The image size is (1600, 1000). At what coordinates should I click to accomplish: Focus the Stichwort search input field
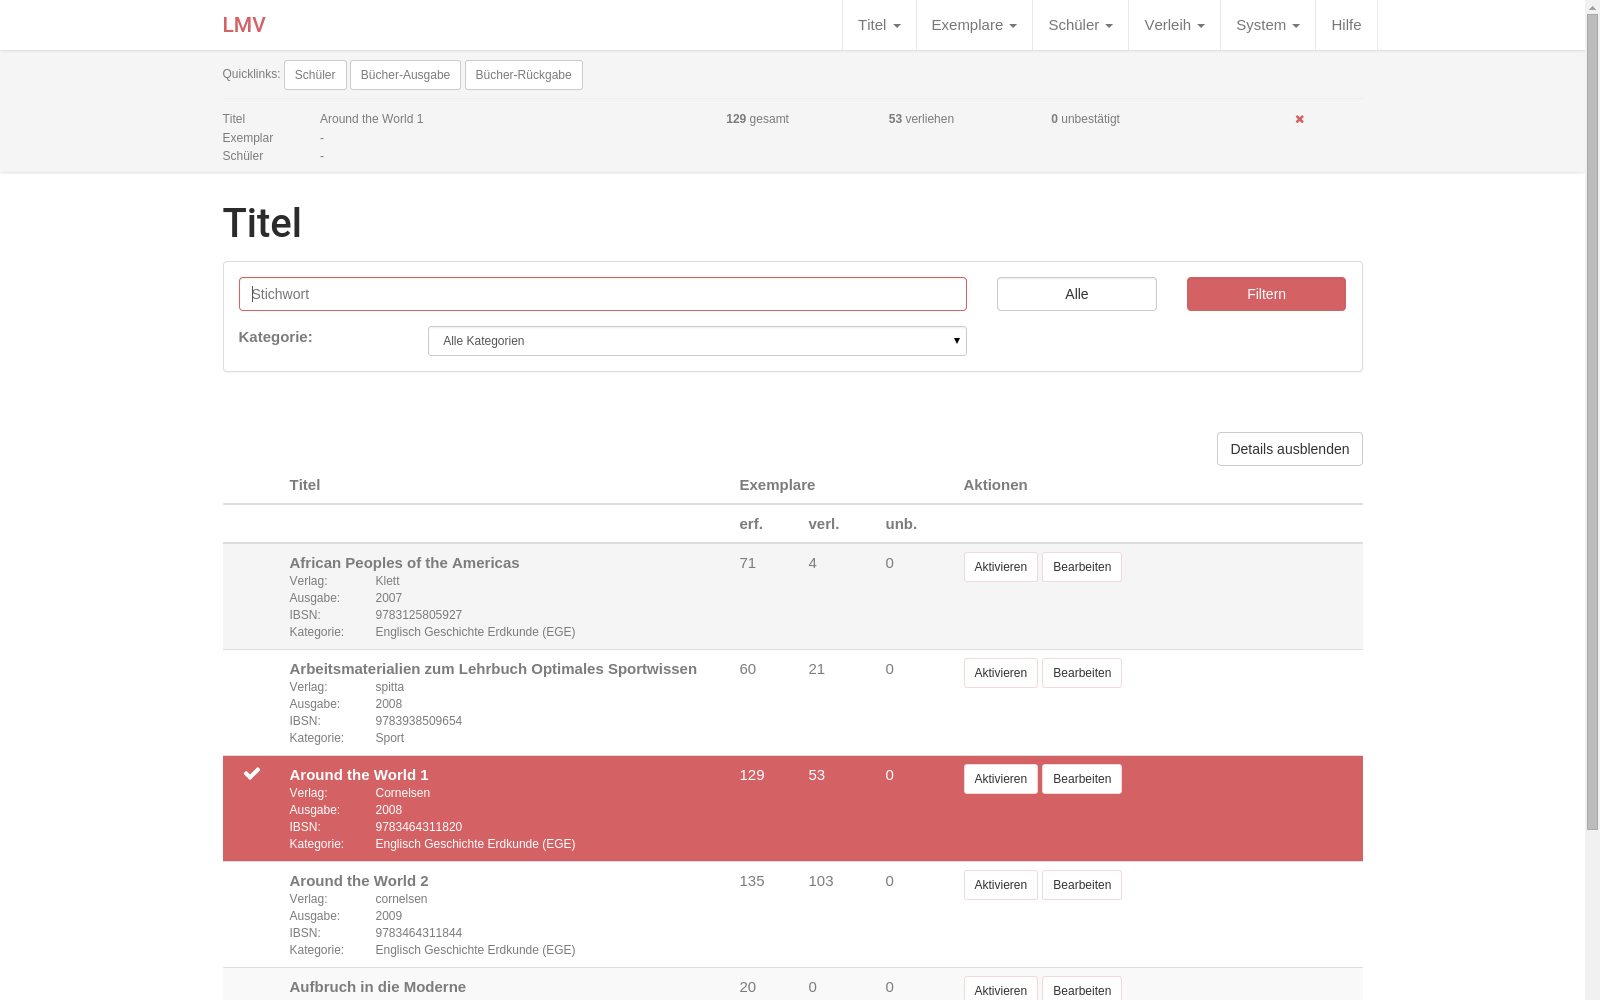602,294
